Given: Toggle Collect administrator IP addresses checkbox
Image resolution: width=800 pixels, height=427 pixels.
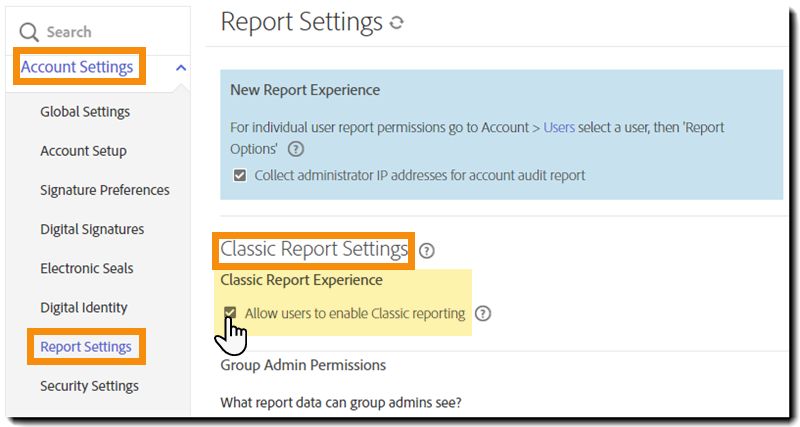Looking at the screenshot, I should pos(239,175).
